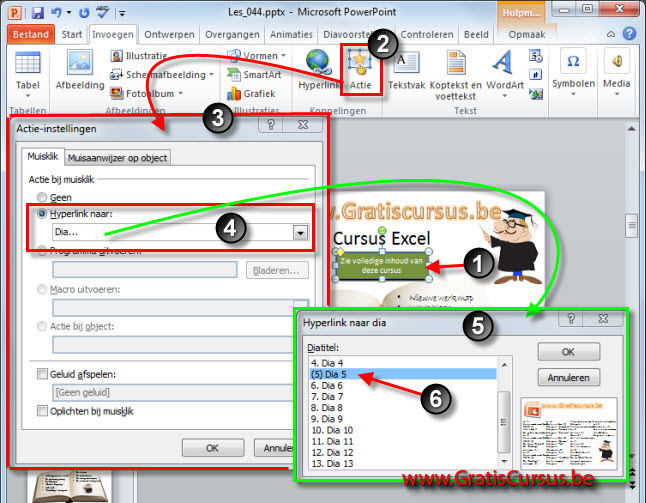
Task: Insert slide number icon
Action: pyautogui.click(x=536, y=75)
